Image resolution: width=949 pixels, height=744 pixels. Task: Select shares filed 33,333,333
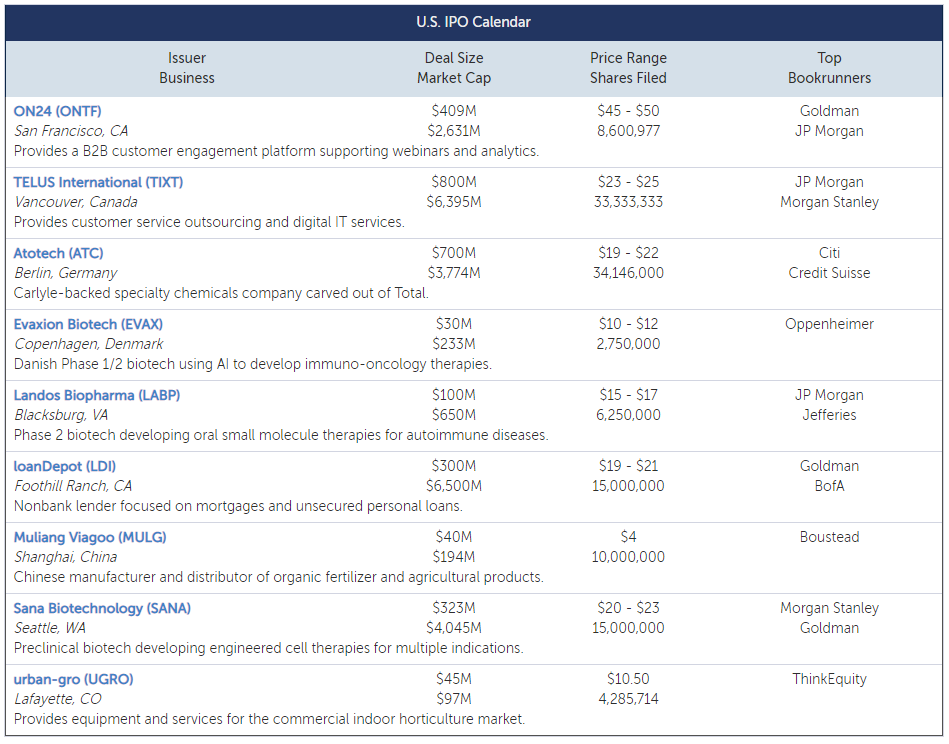(628, 202)
